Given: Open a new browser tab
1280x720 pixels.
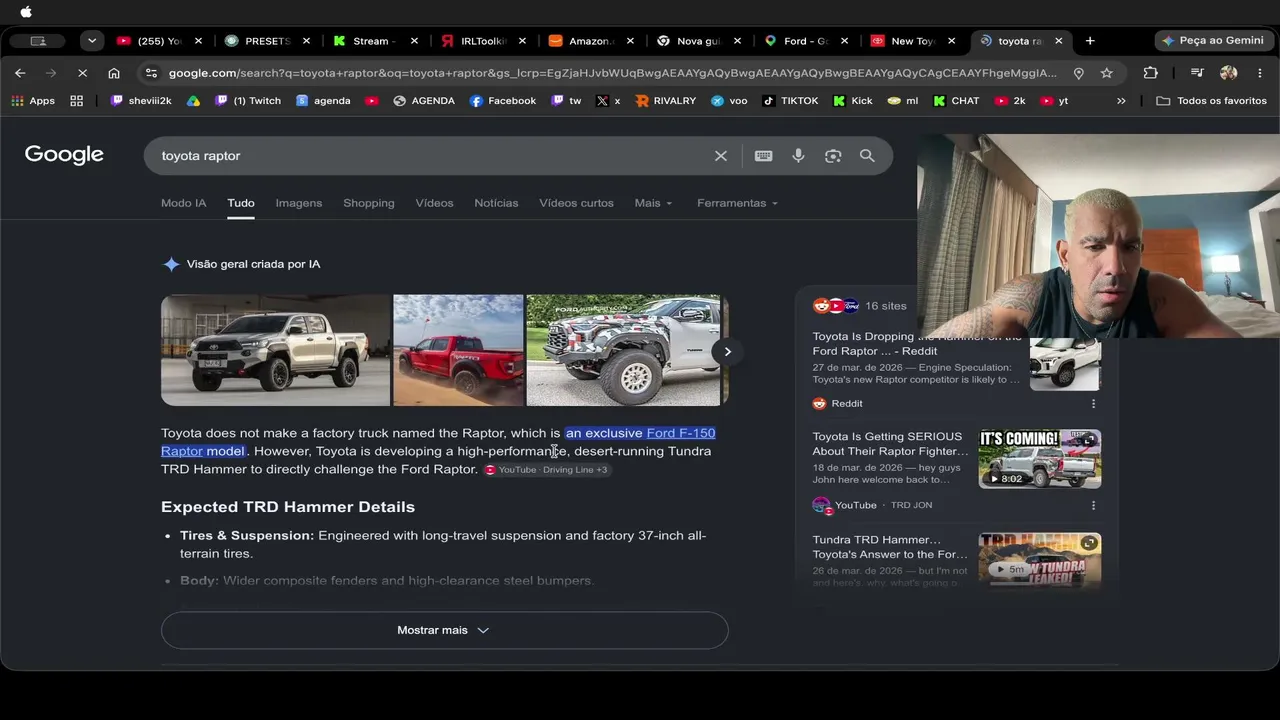Looking at the screenshot, I should (1090, 41).
